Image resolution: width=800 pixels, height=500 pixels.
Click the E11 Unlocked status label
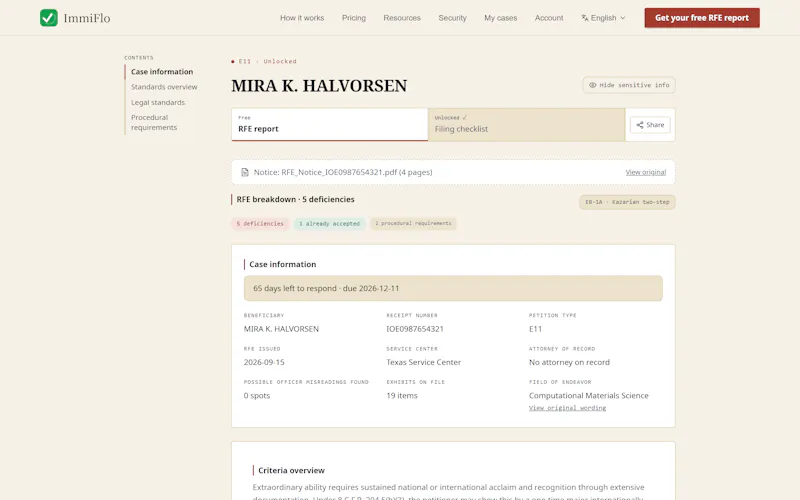(264, 61)
